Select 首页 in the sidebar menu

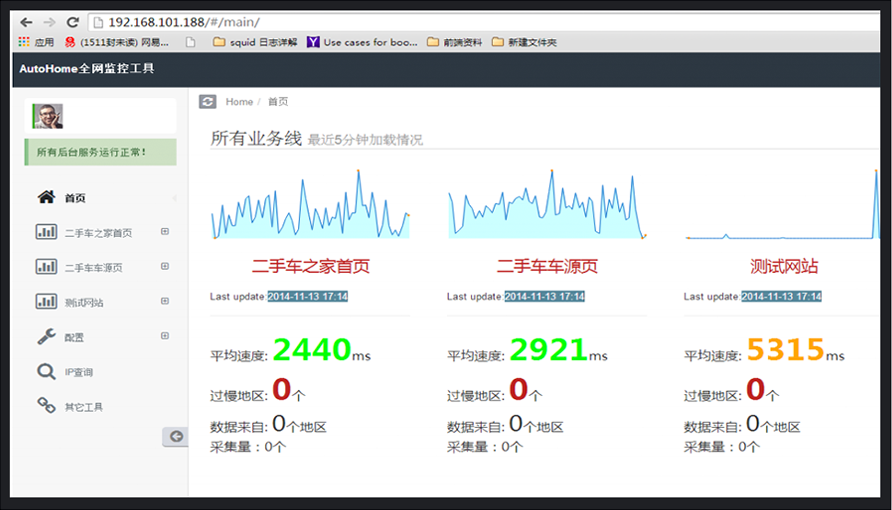75,198
